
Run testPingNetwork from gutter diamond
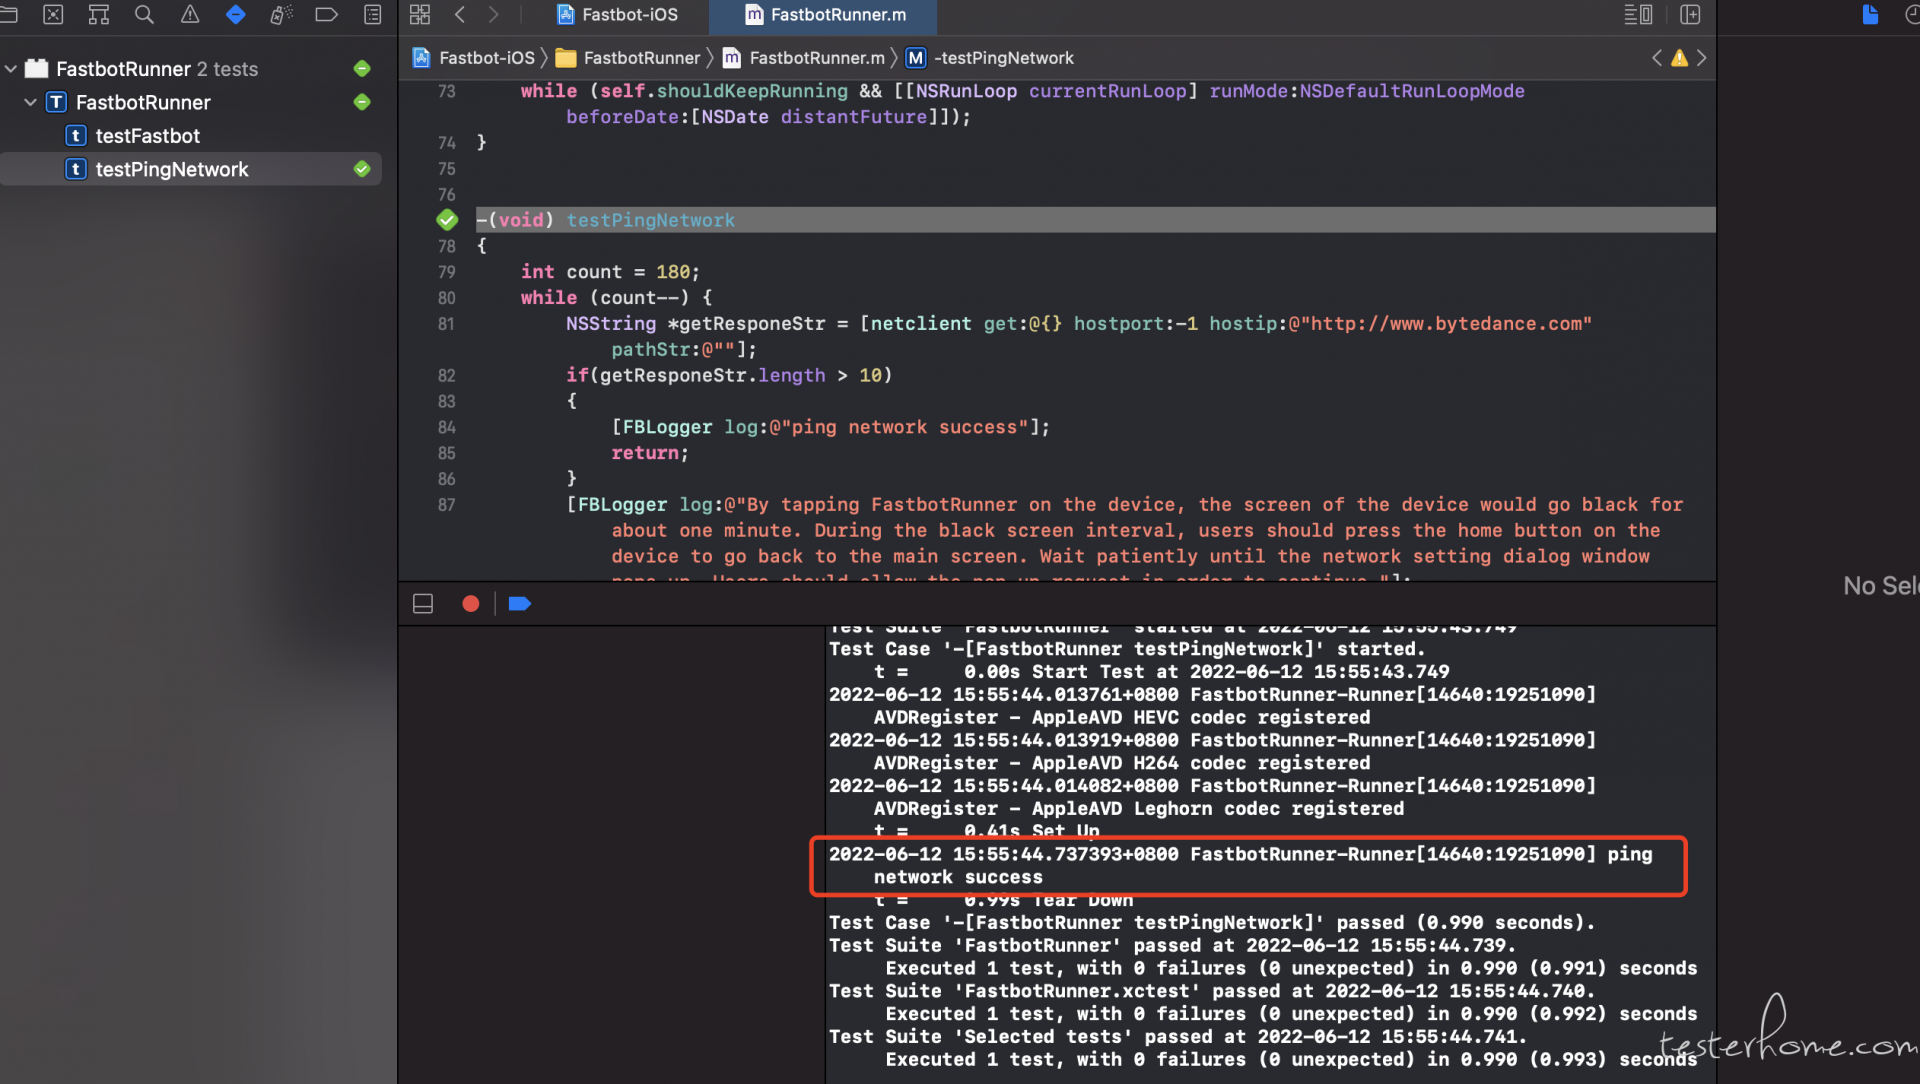coord(447,220)
